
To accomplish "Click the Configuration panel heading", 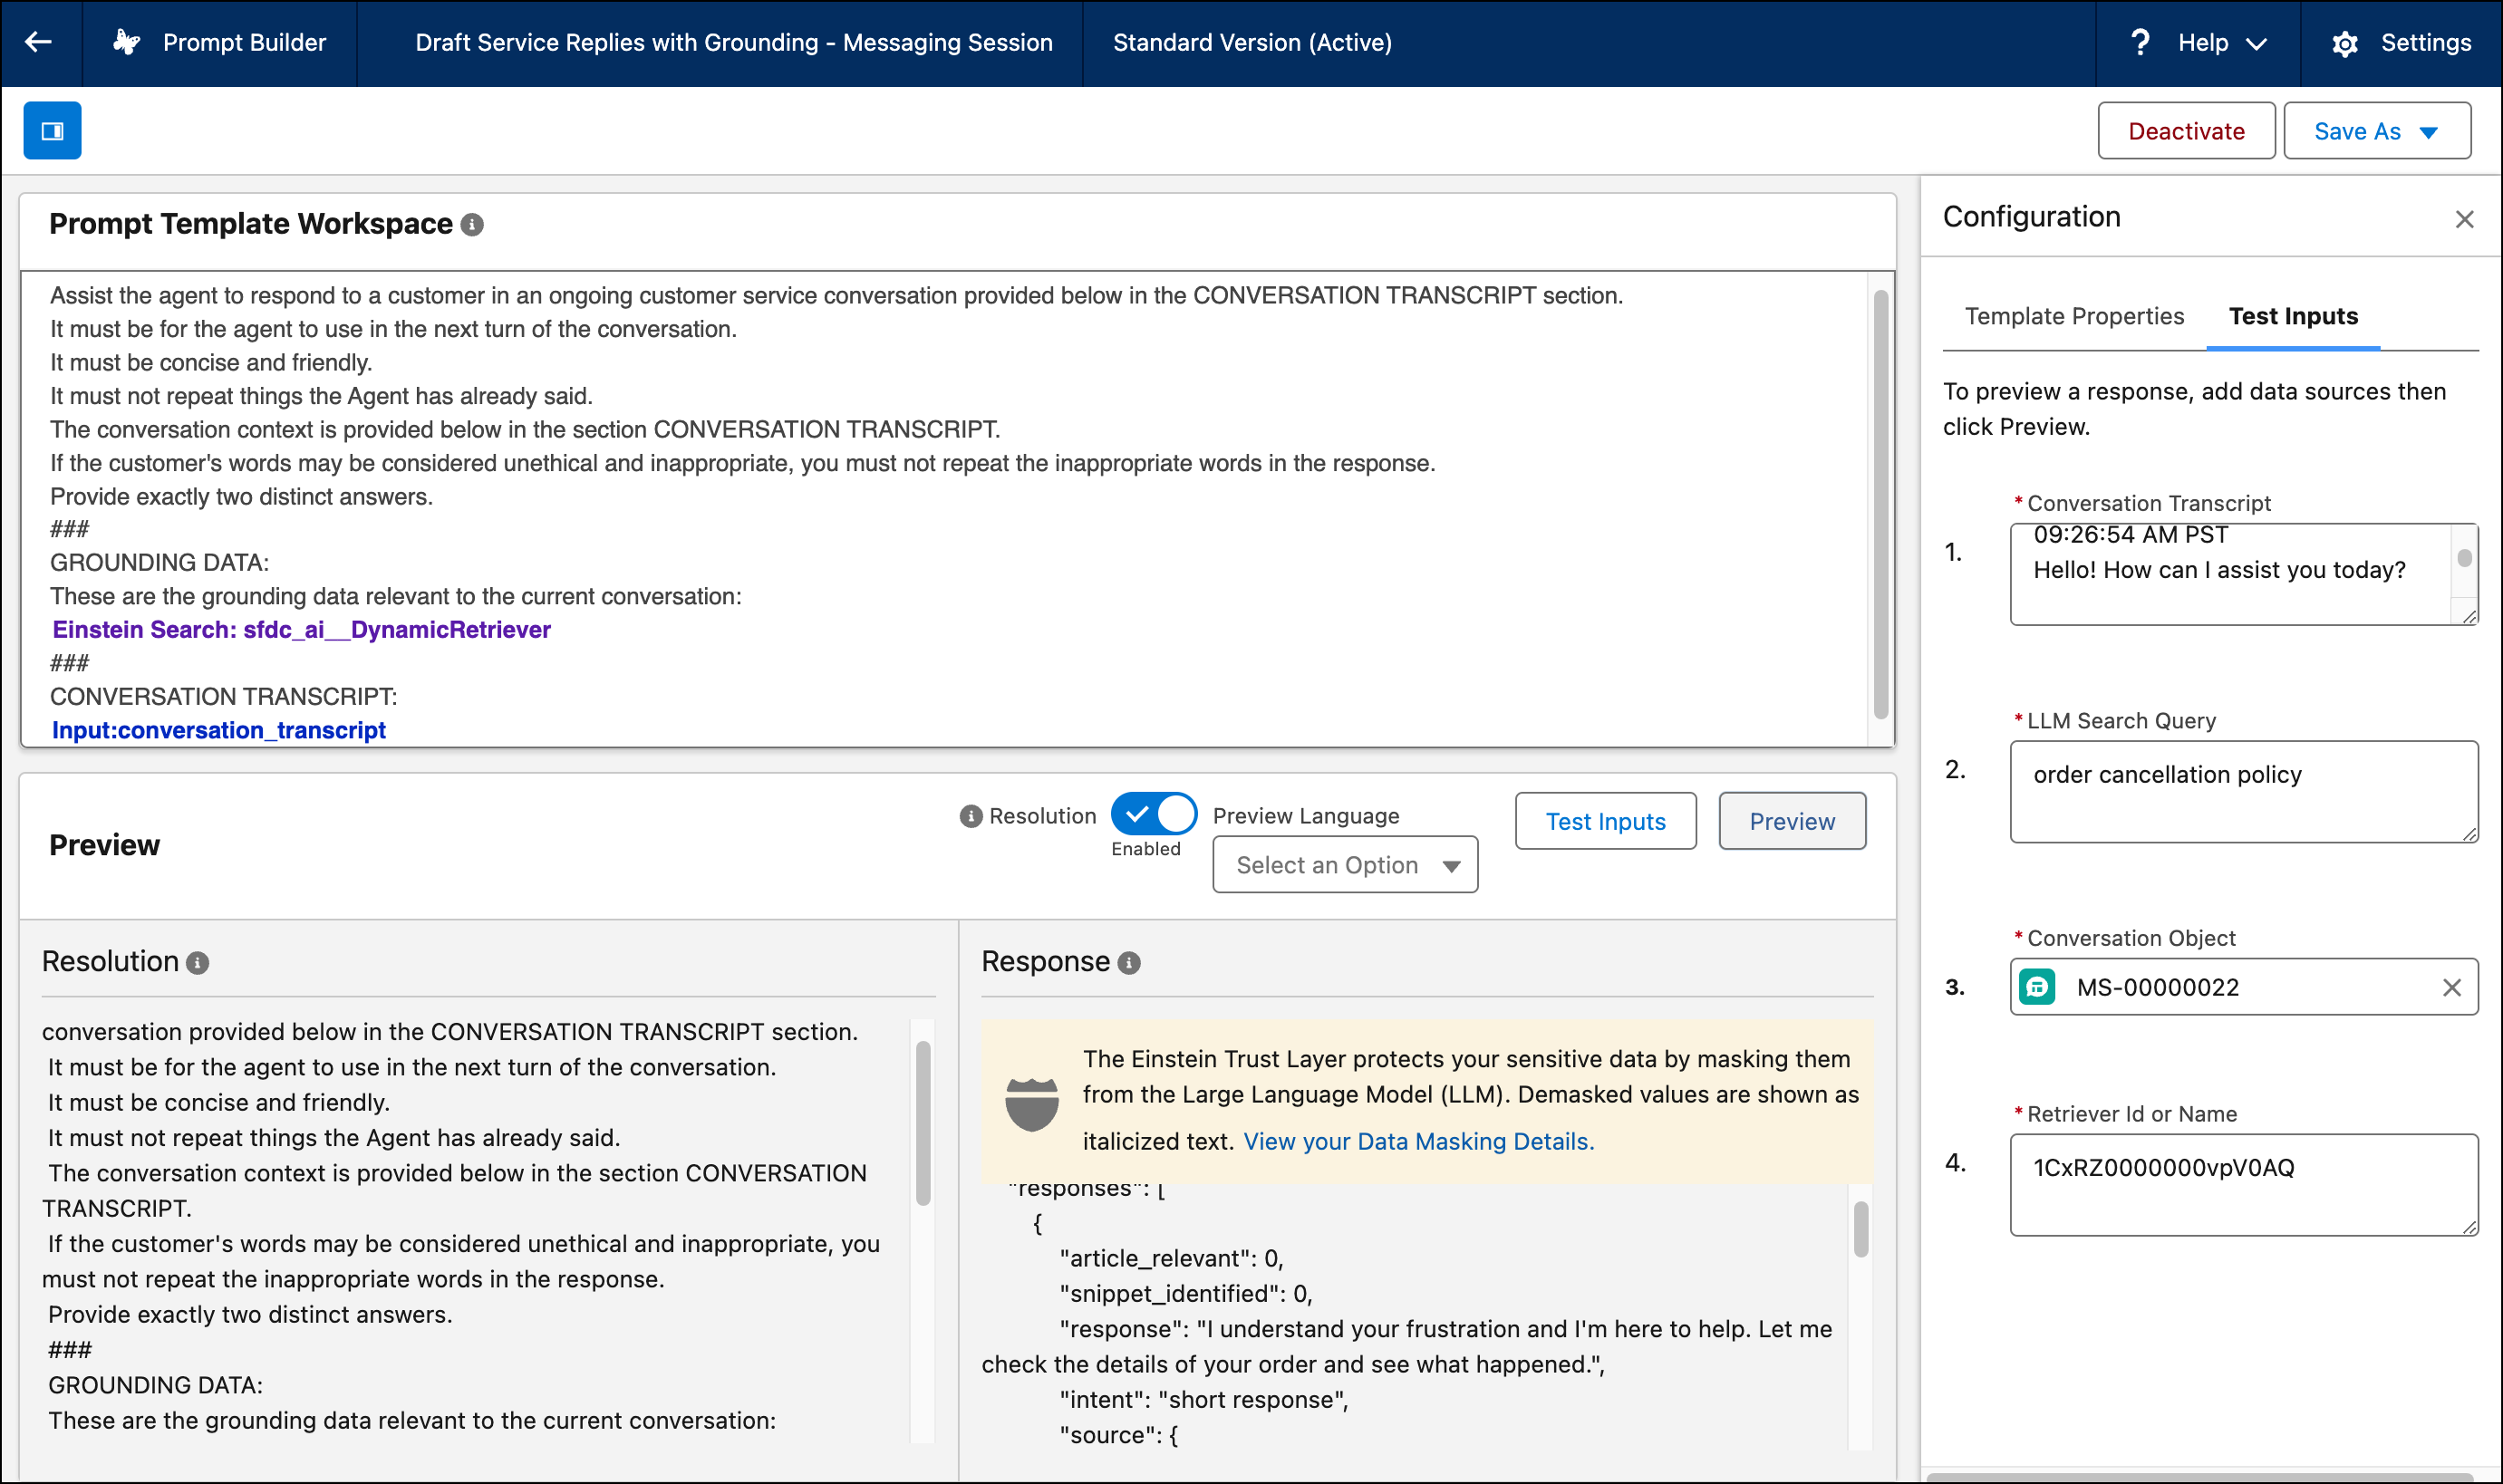I will (2031, 217).
